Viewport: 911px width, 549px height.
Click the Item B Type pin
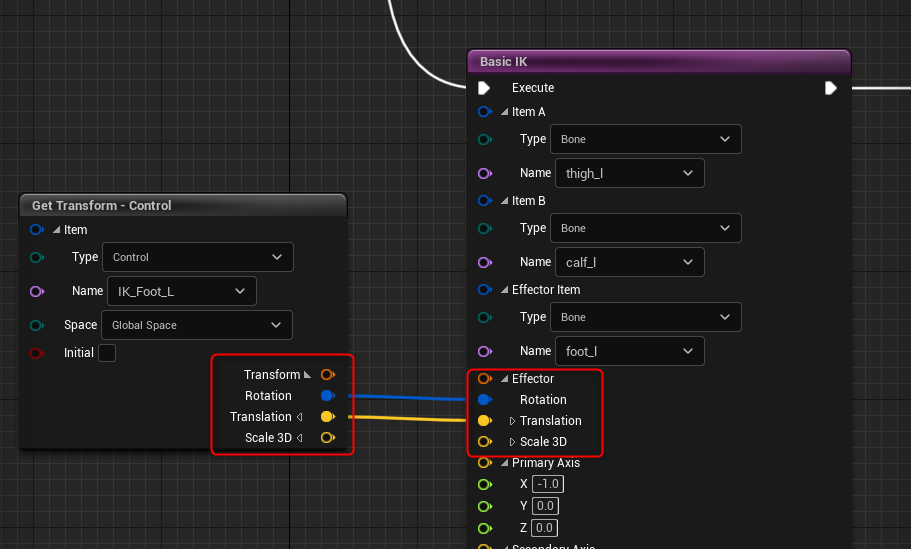485,228
